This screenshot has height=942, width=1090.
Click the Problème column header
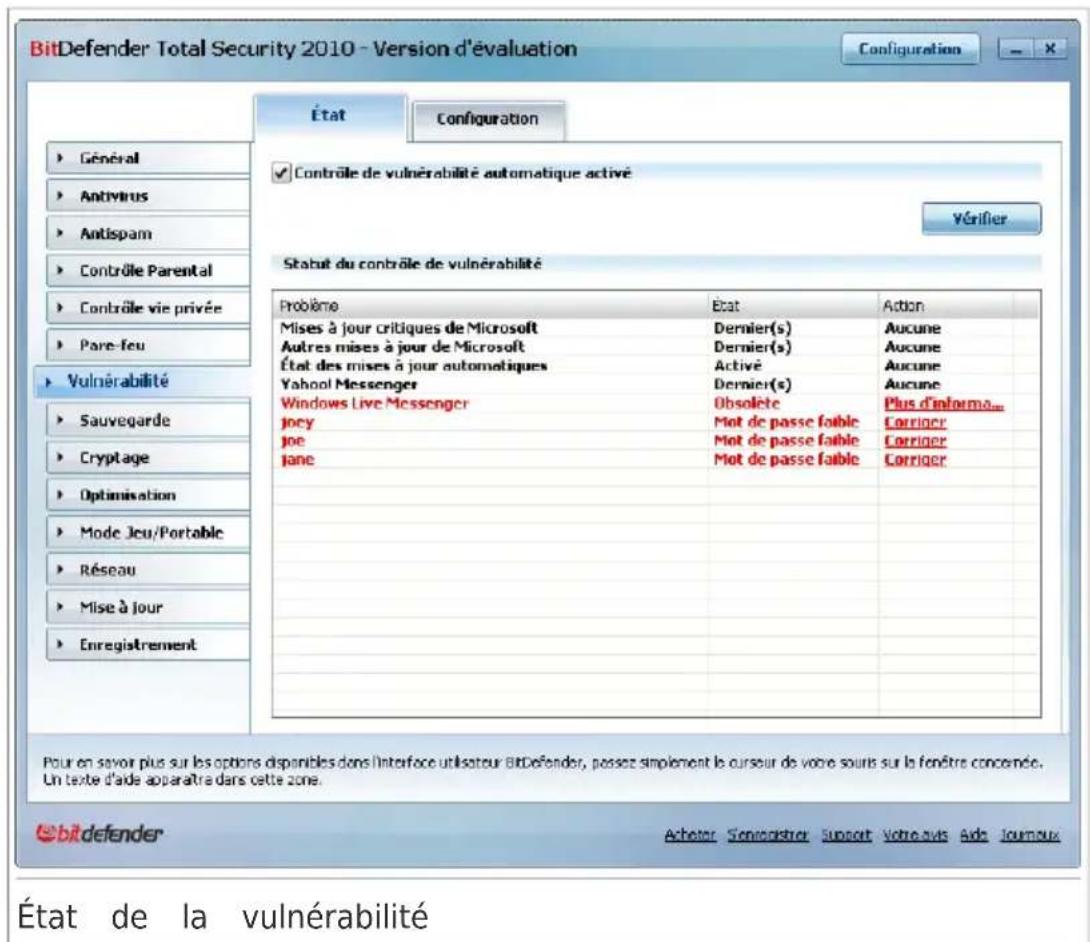point(490,306)
